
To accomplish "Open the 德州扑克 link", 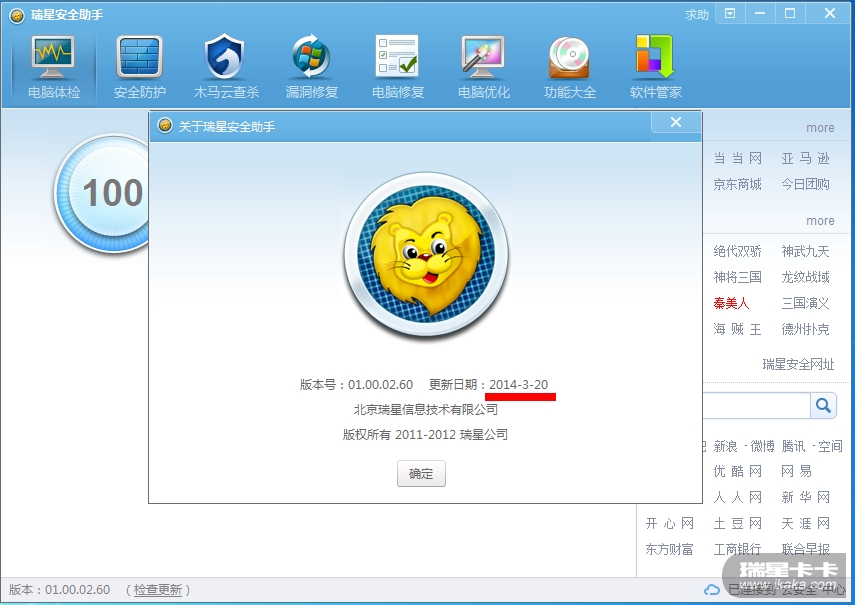I will [805, 329].
